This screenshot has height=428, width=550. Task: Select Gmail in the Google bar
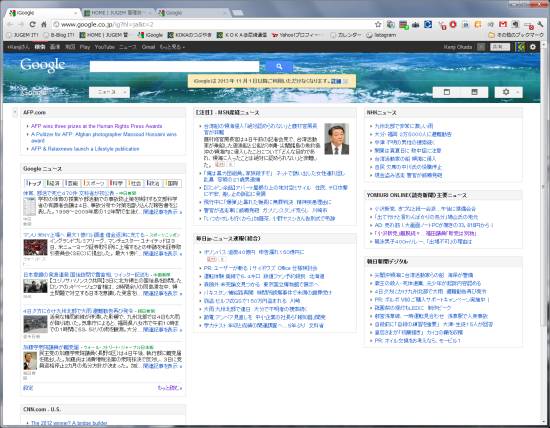148,47
